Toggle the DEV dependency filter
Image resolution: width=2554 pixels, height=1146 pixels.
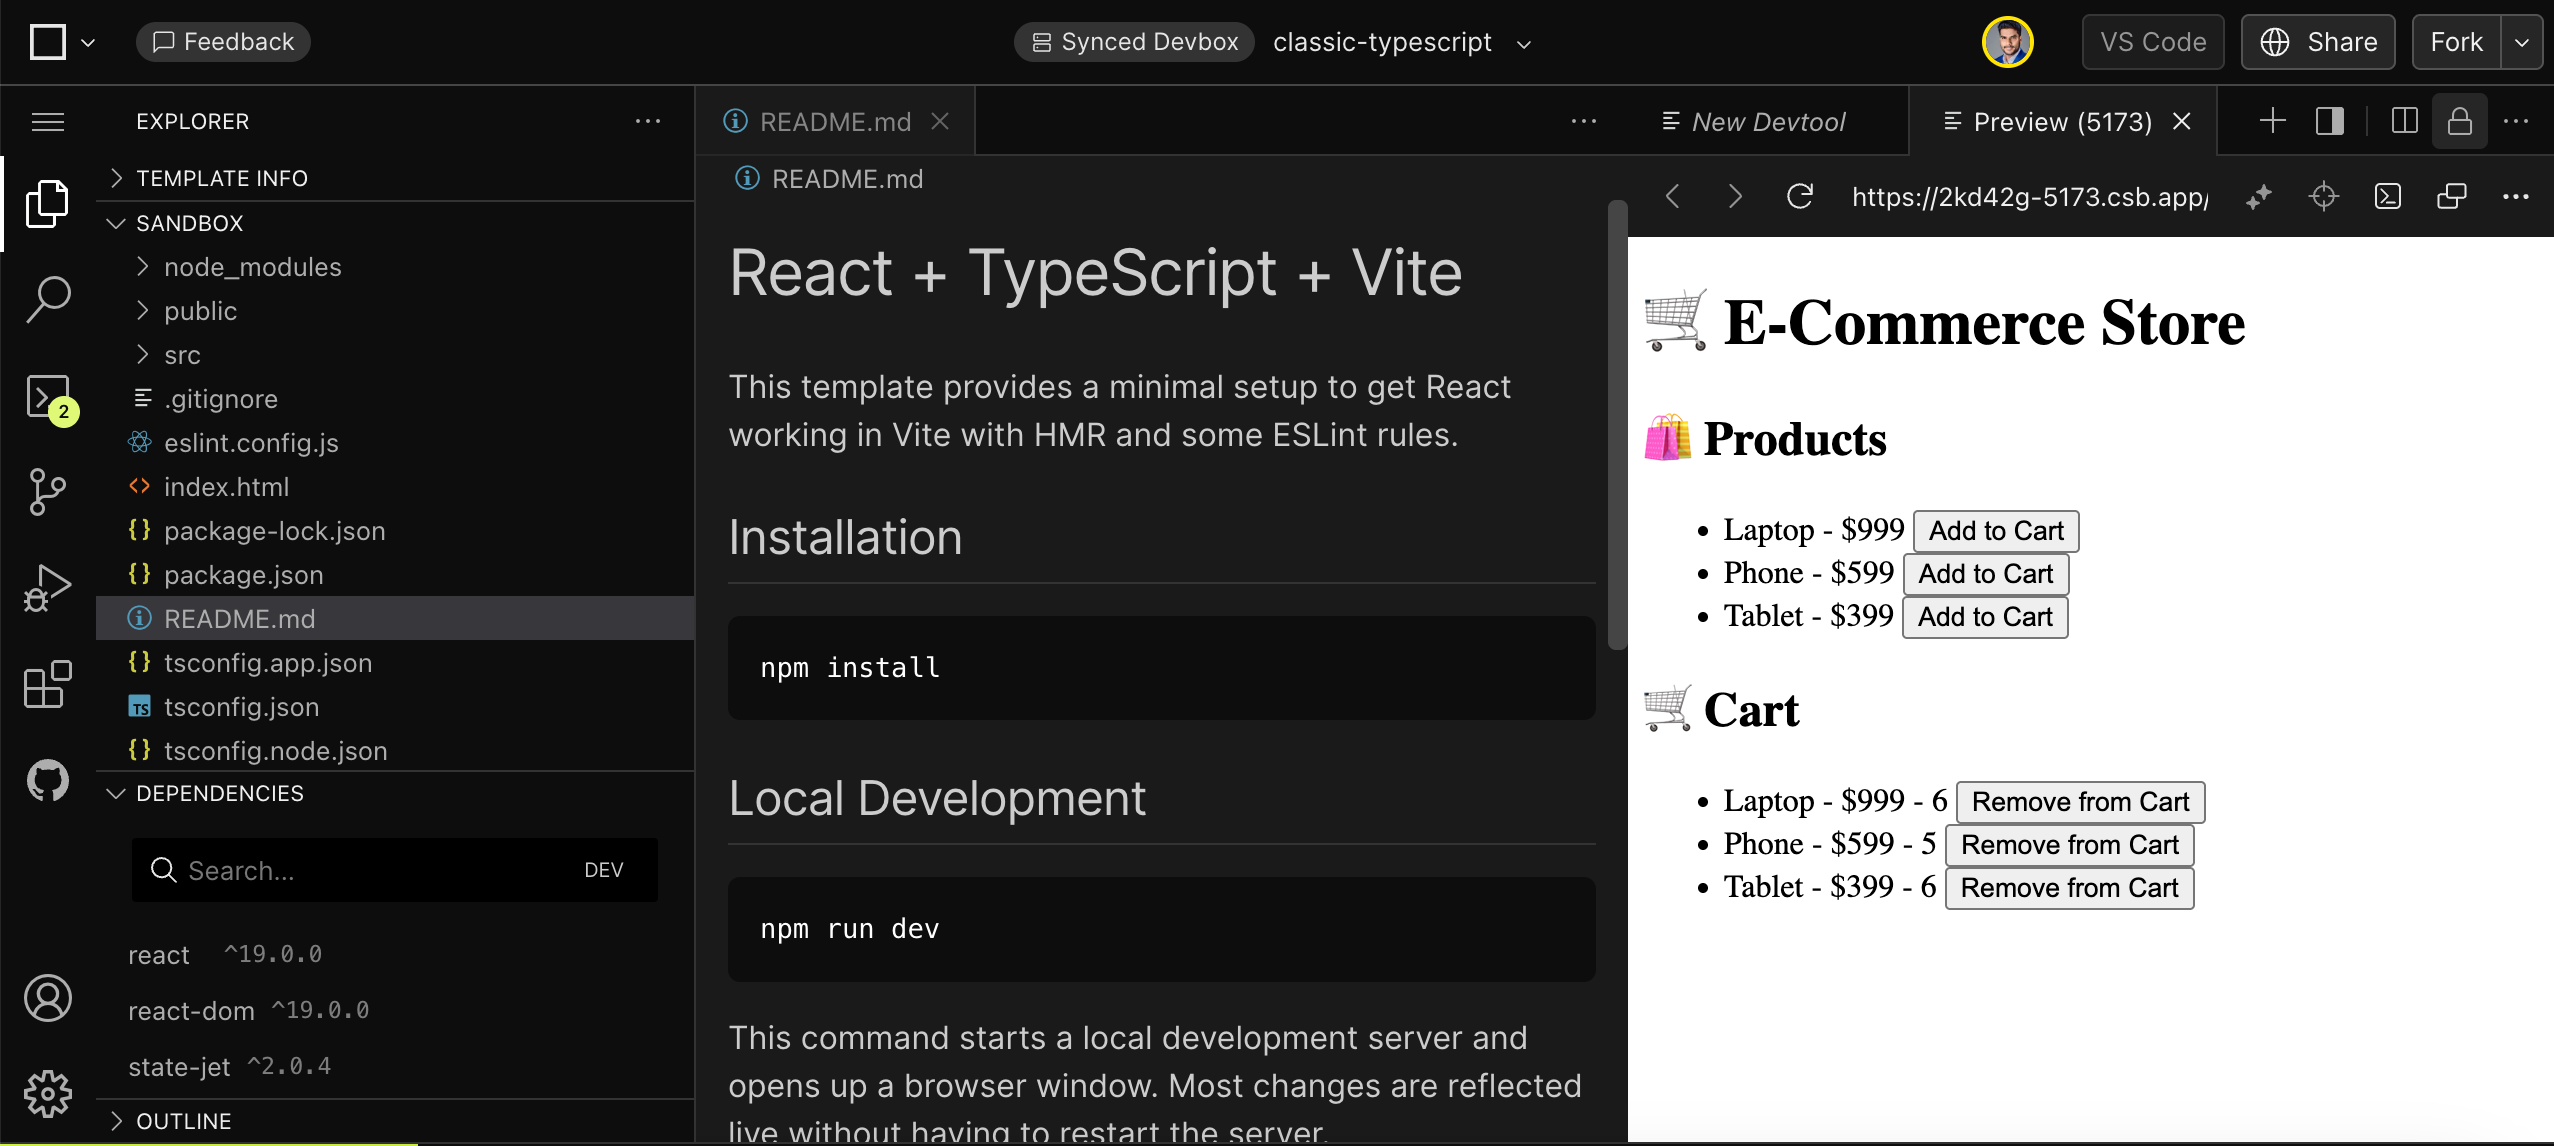[603, 870]
